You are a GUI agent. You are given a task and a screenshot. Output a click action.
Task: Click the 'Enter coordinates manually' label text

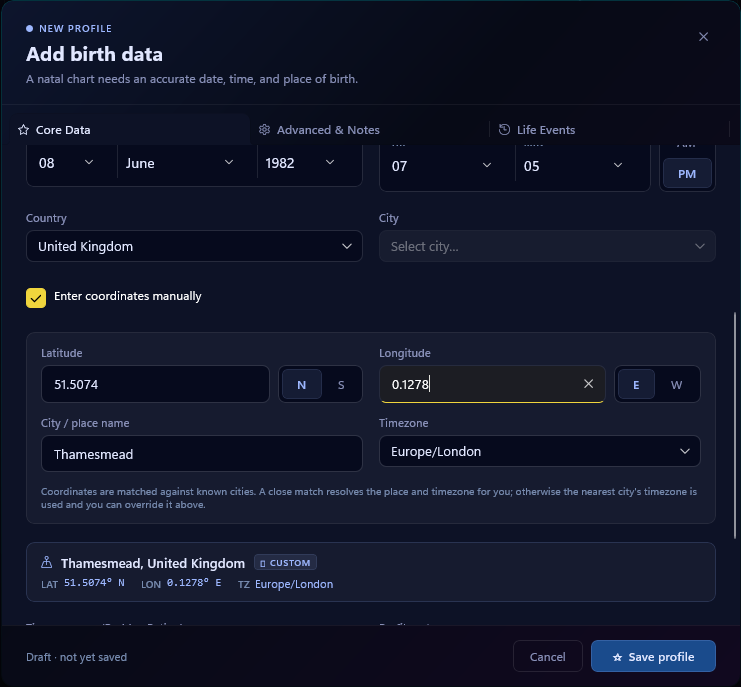[128, 296]
